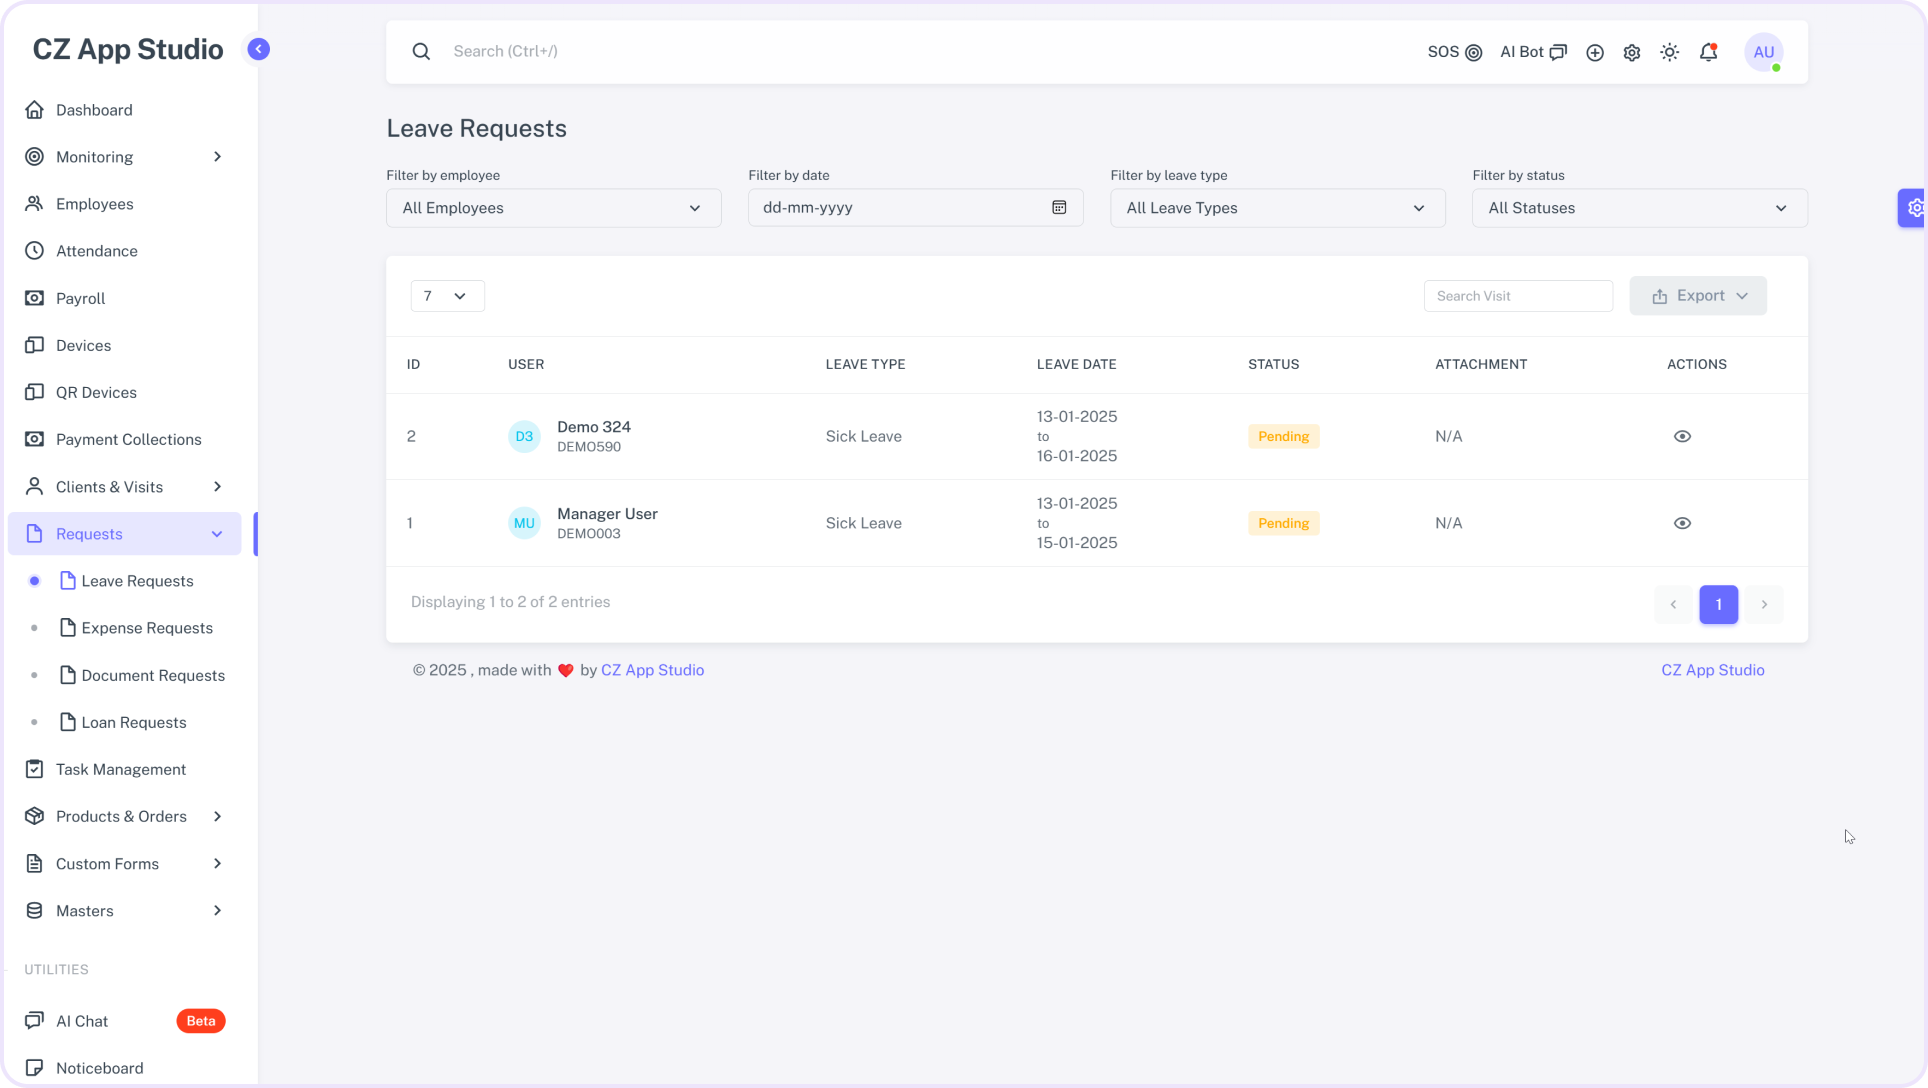View details of Demo 324's leave request
Image resolution: width=1928 pixels, height=1088 pixels.
pyautogui.click(x=1682, y=436)
